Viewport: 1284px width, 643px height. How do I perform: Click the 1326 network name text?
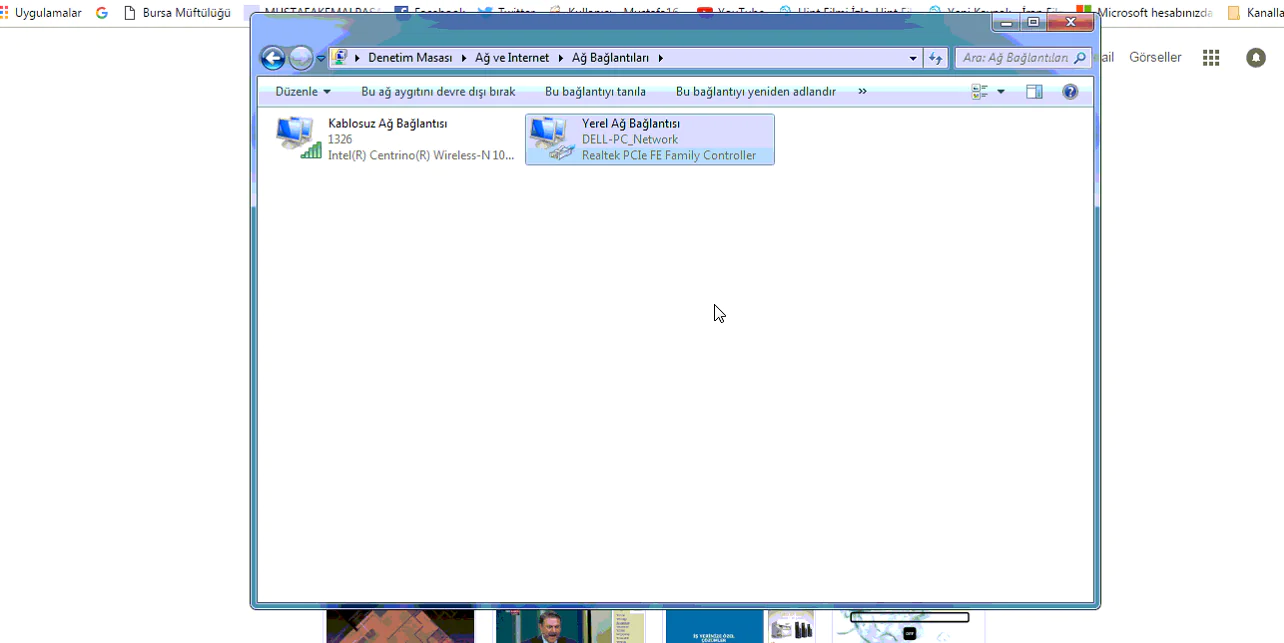coord(340,139)
